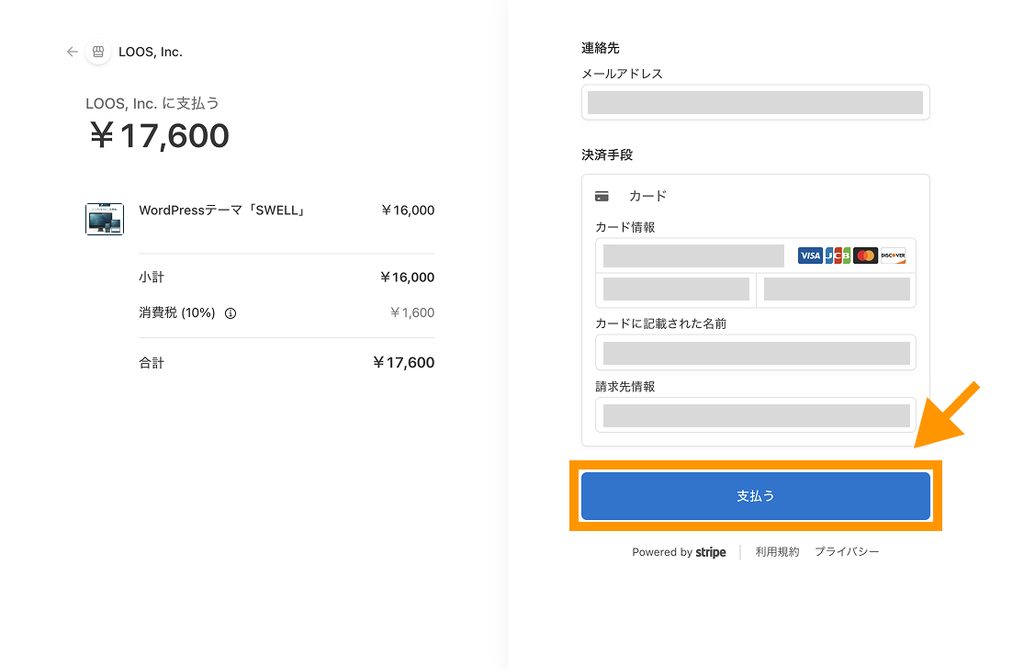Click the SWELL theme product thumbnail
Image resolution: width=1024 pixels, height=669 pixels.
tap(104, 219)
